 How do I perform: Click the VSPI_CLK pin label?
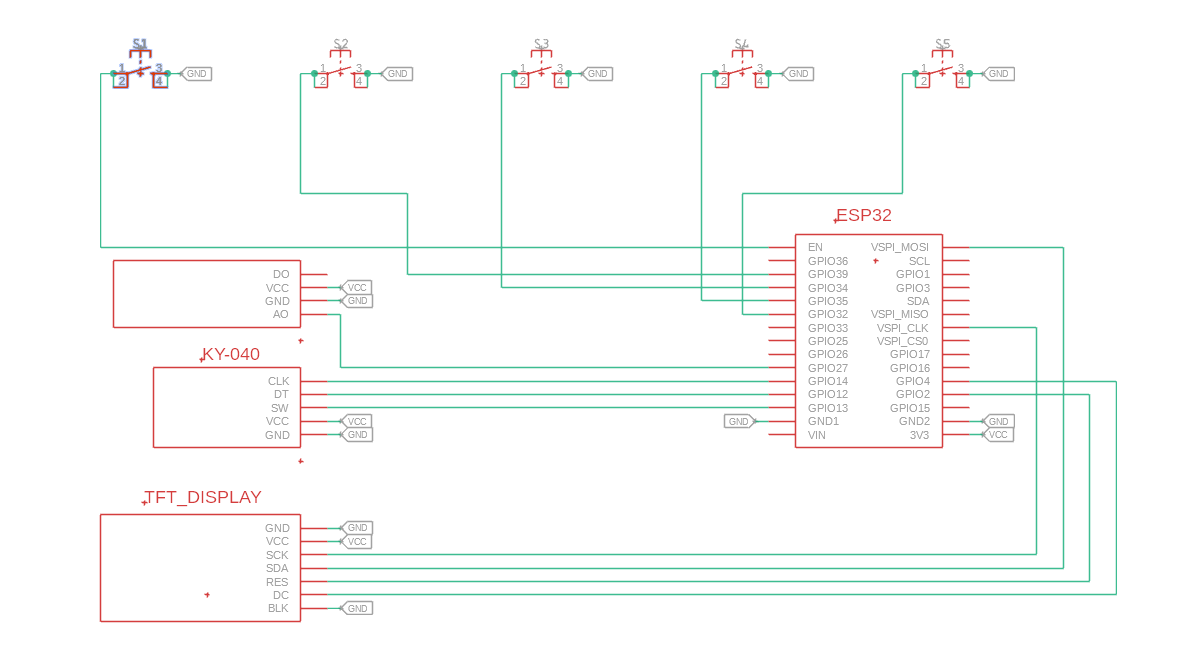(903, 328)
